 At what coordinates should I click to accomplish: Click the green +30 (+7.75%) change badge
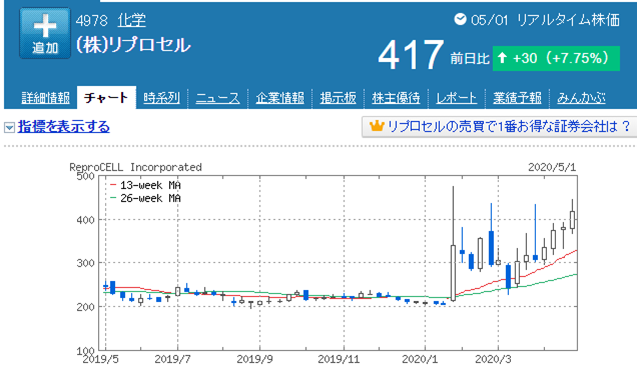[556, 59]
